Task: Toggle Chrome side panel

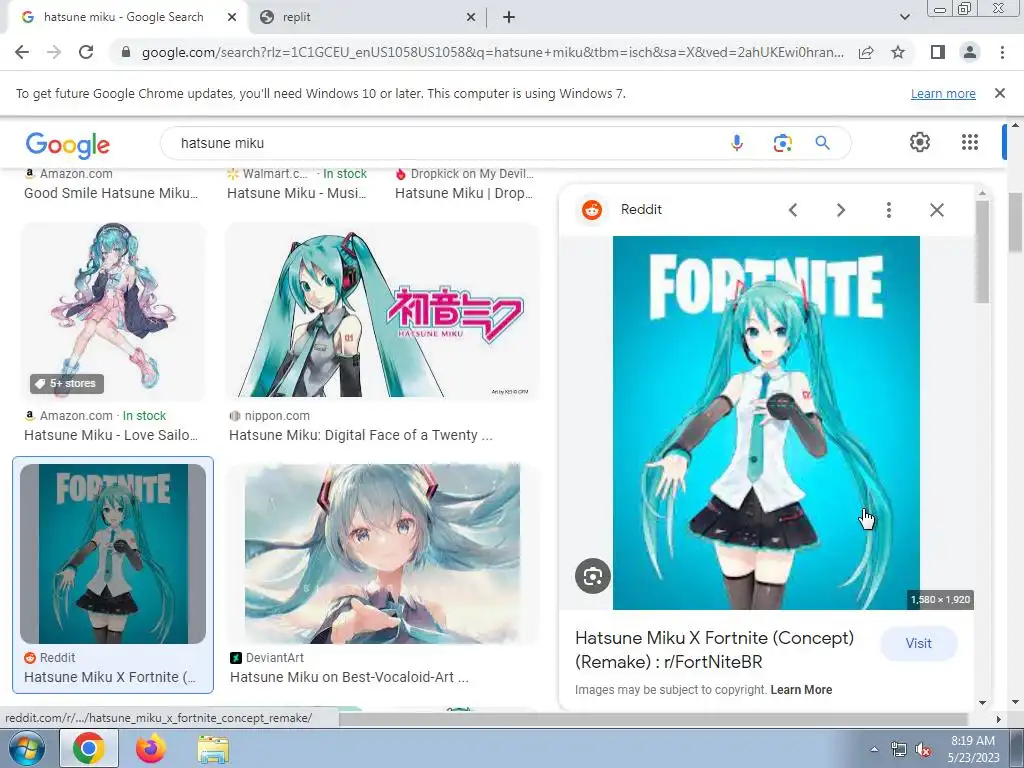Action: coord(938,52)
